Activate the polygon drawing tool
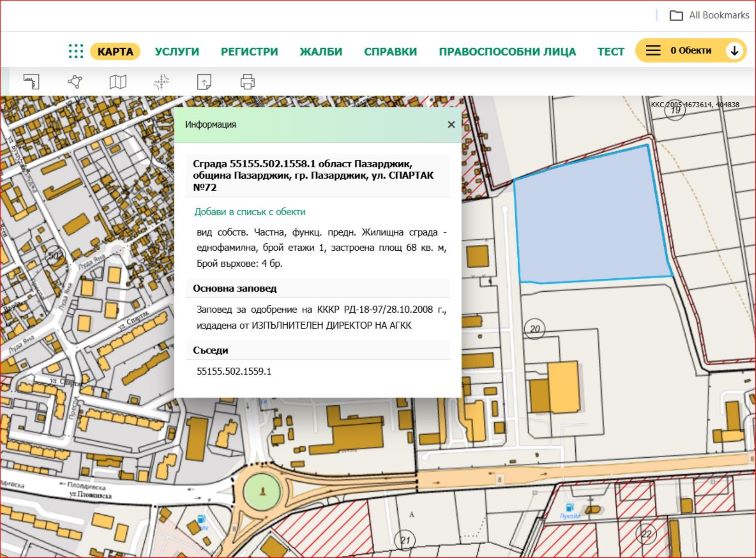The height and width of the screenshot is (558, 756). point(75,82)
